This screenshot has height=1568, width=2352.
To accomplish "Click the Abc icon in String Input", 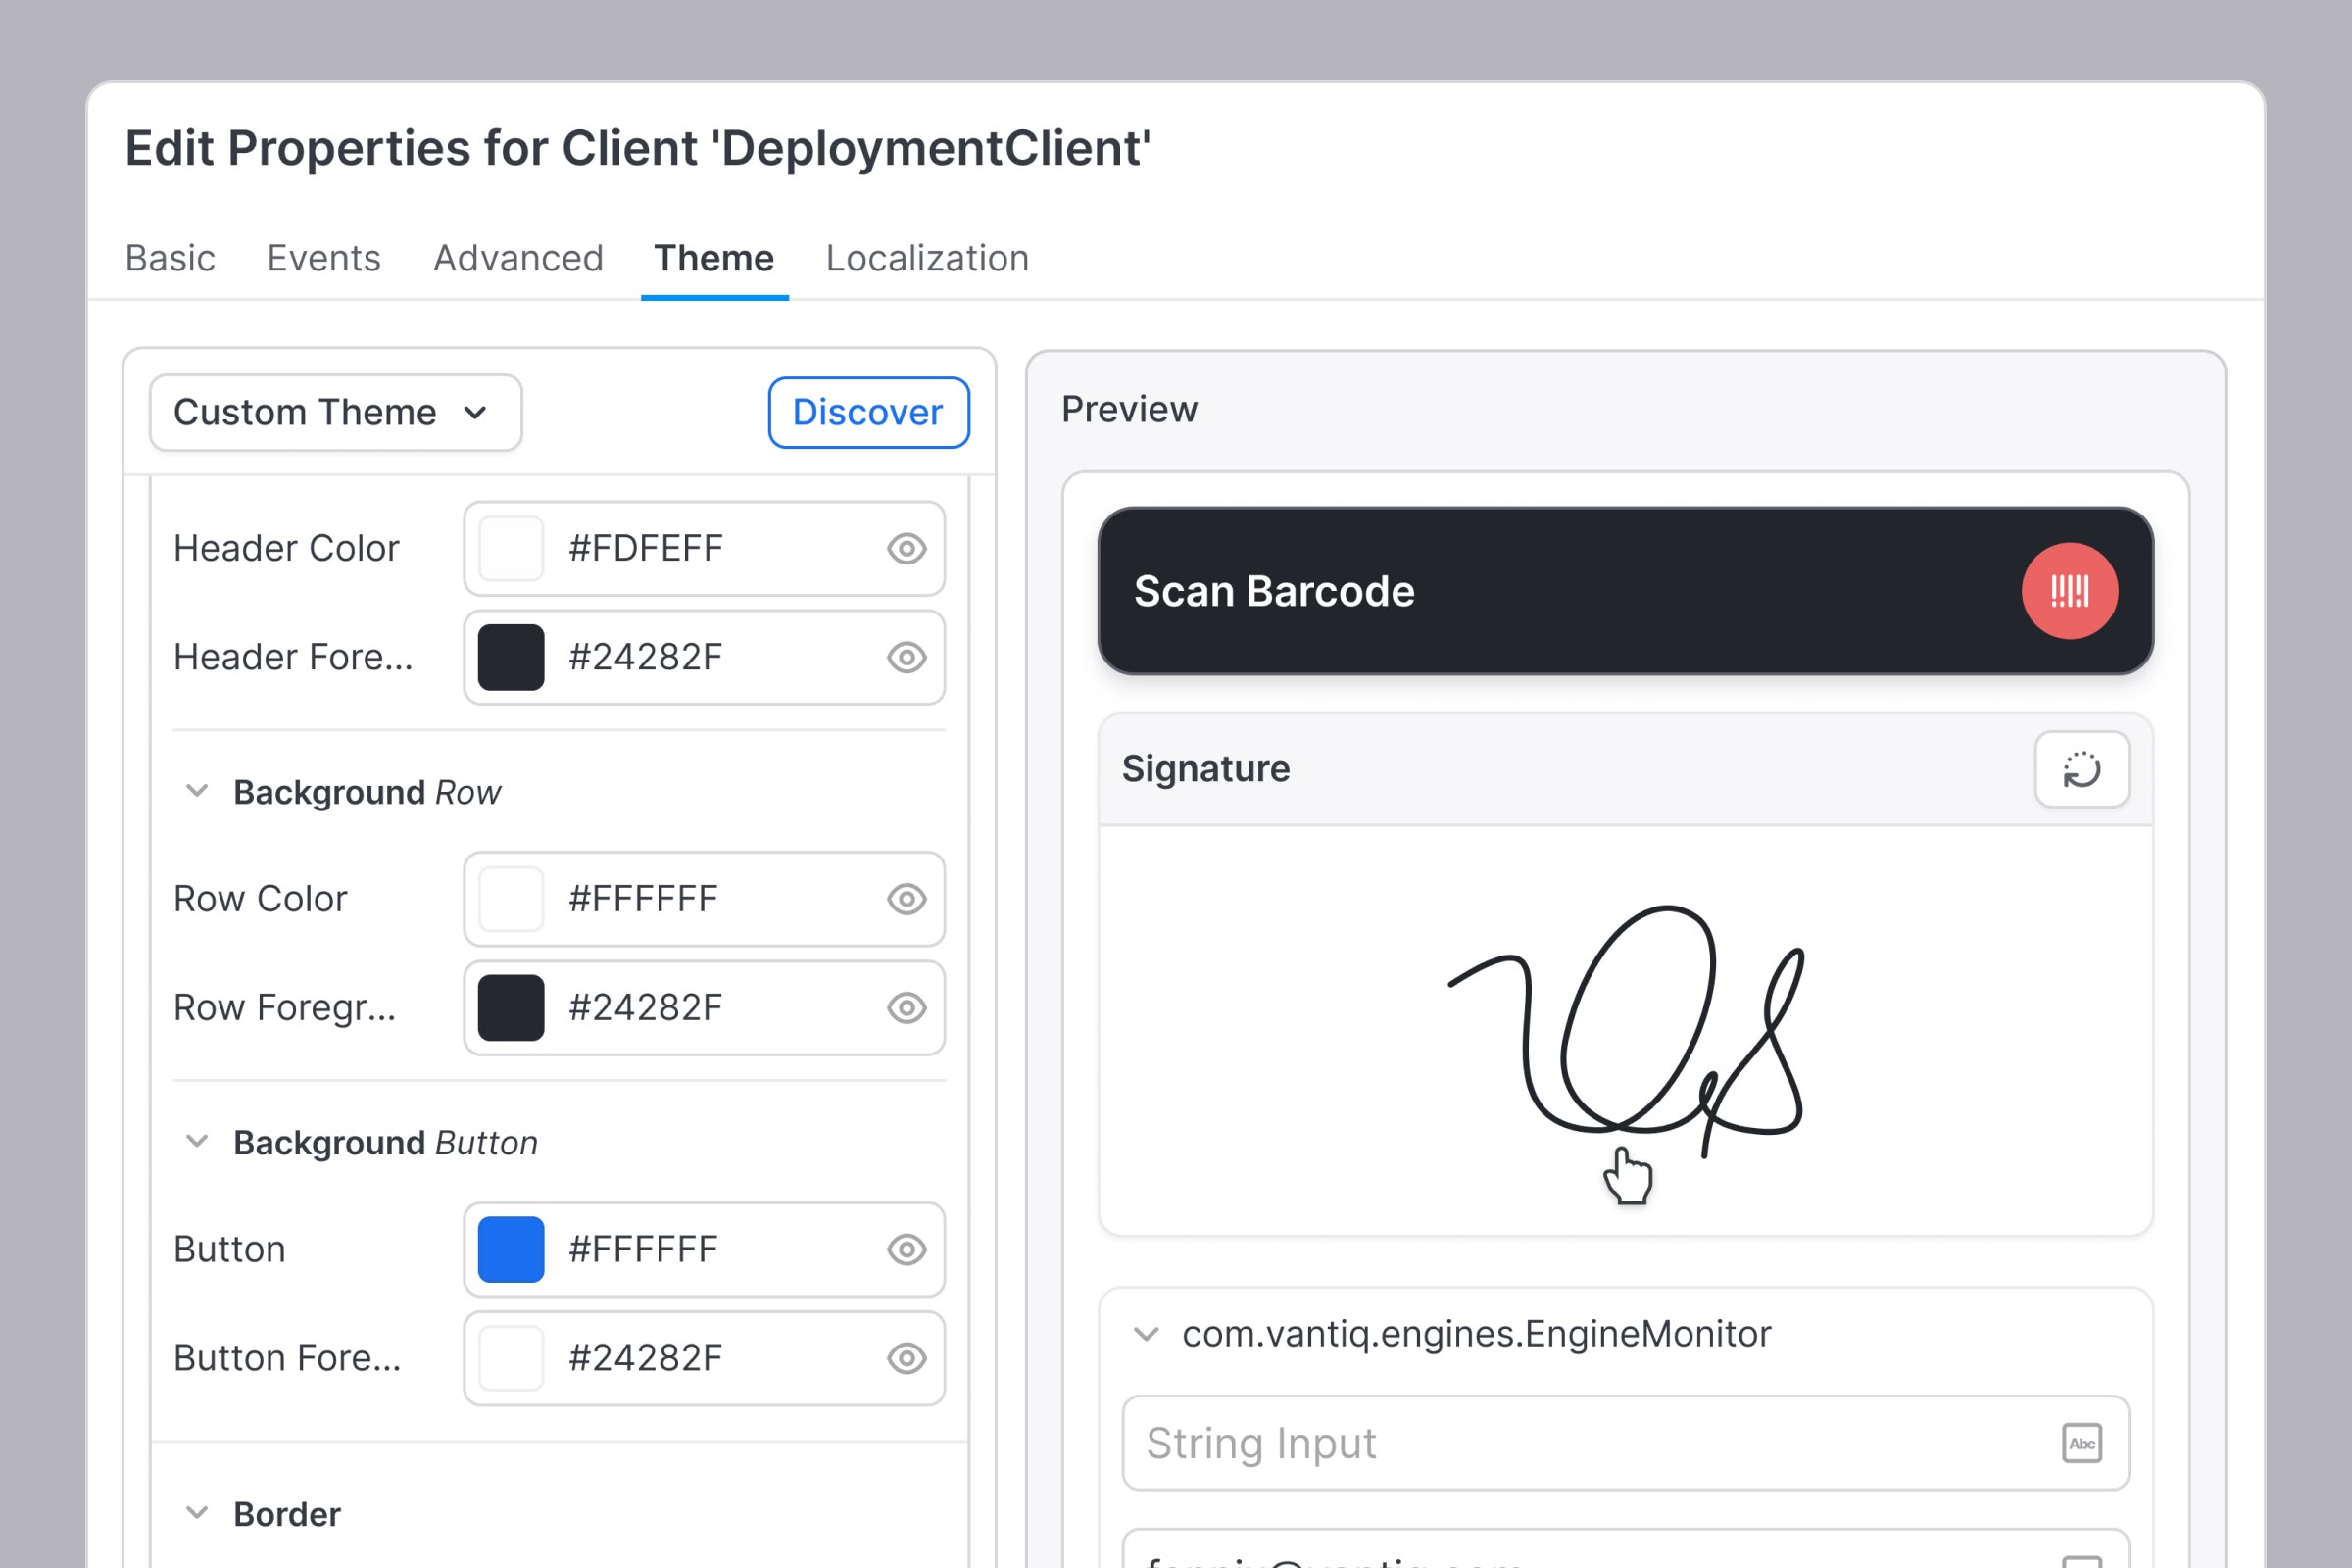I will pyautogui.click(x=2081, y=1443).
